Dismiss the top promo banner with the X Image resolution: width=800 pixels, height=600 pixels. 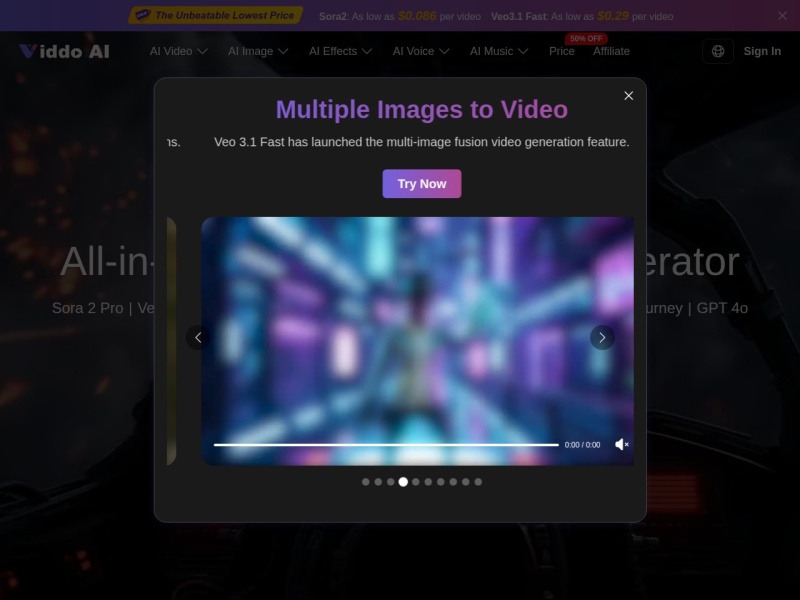784,15
